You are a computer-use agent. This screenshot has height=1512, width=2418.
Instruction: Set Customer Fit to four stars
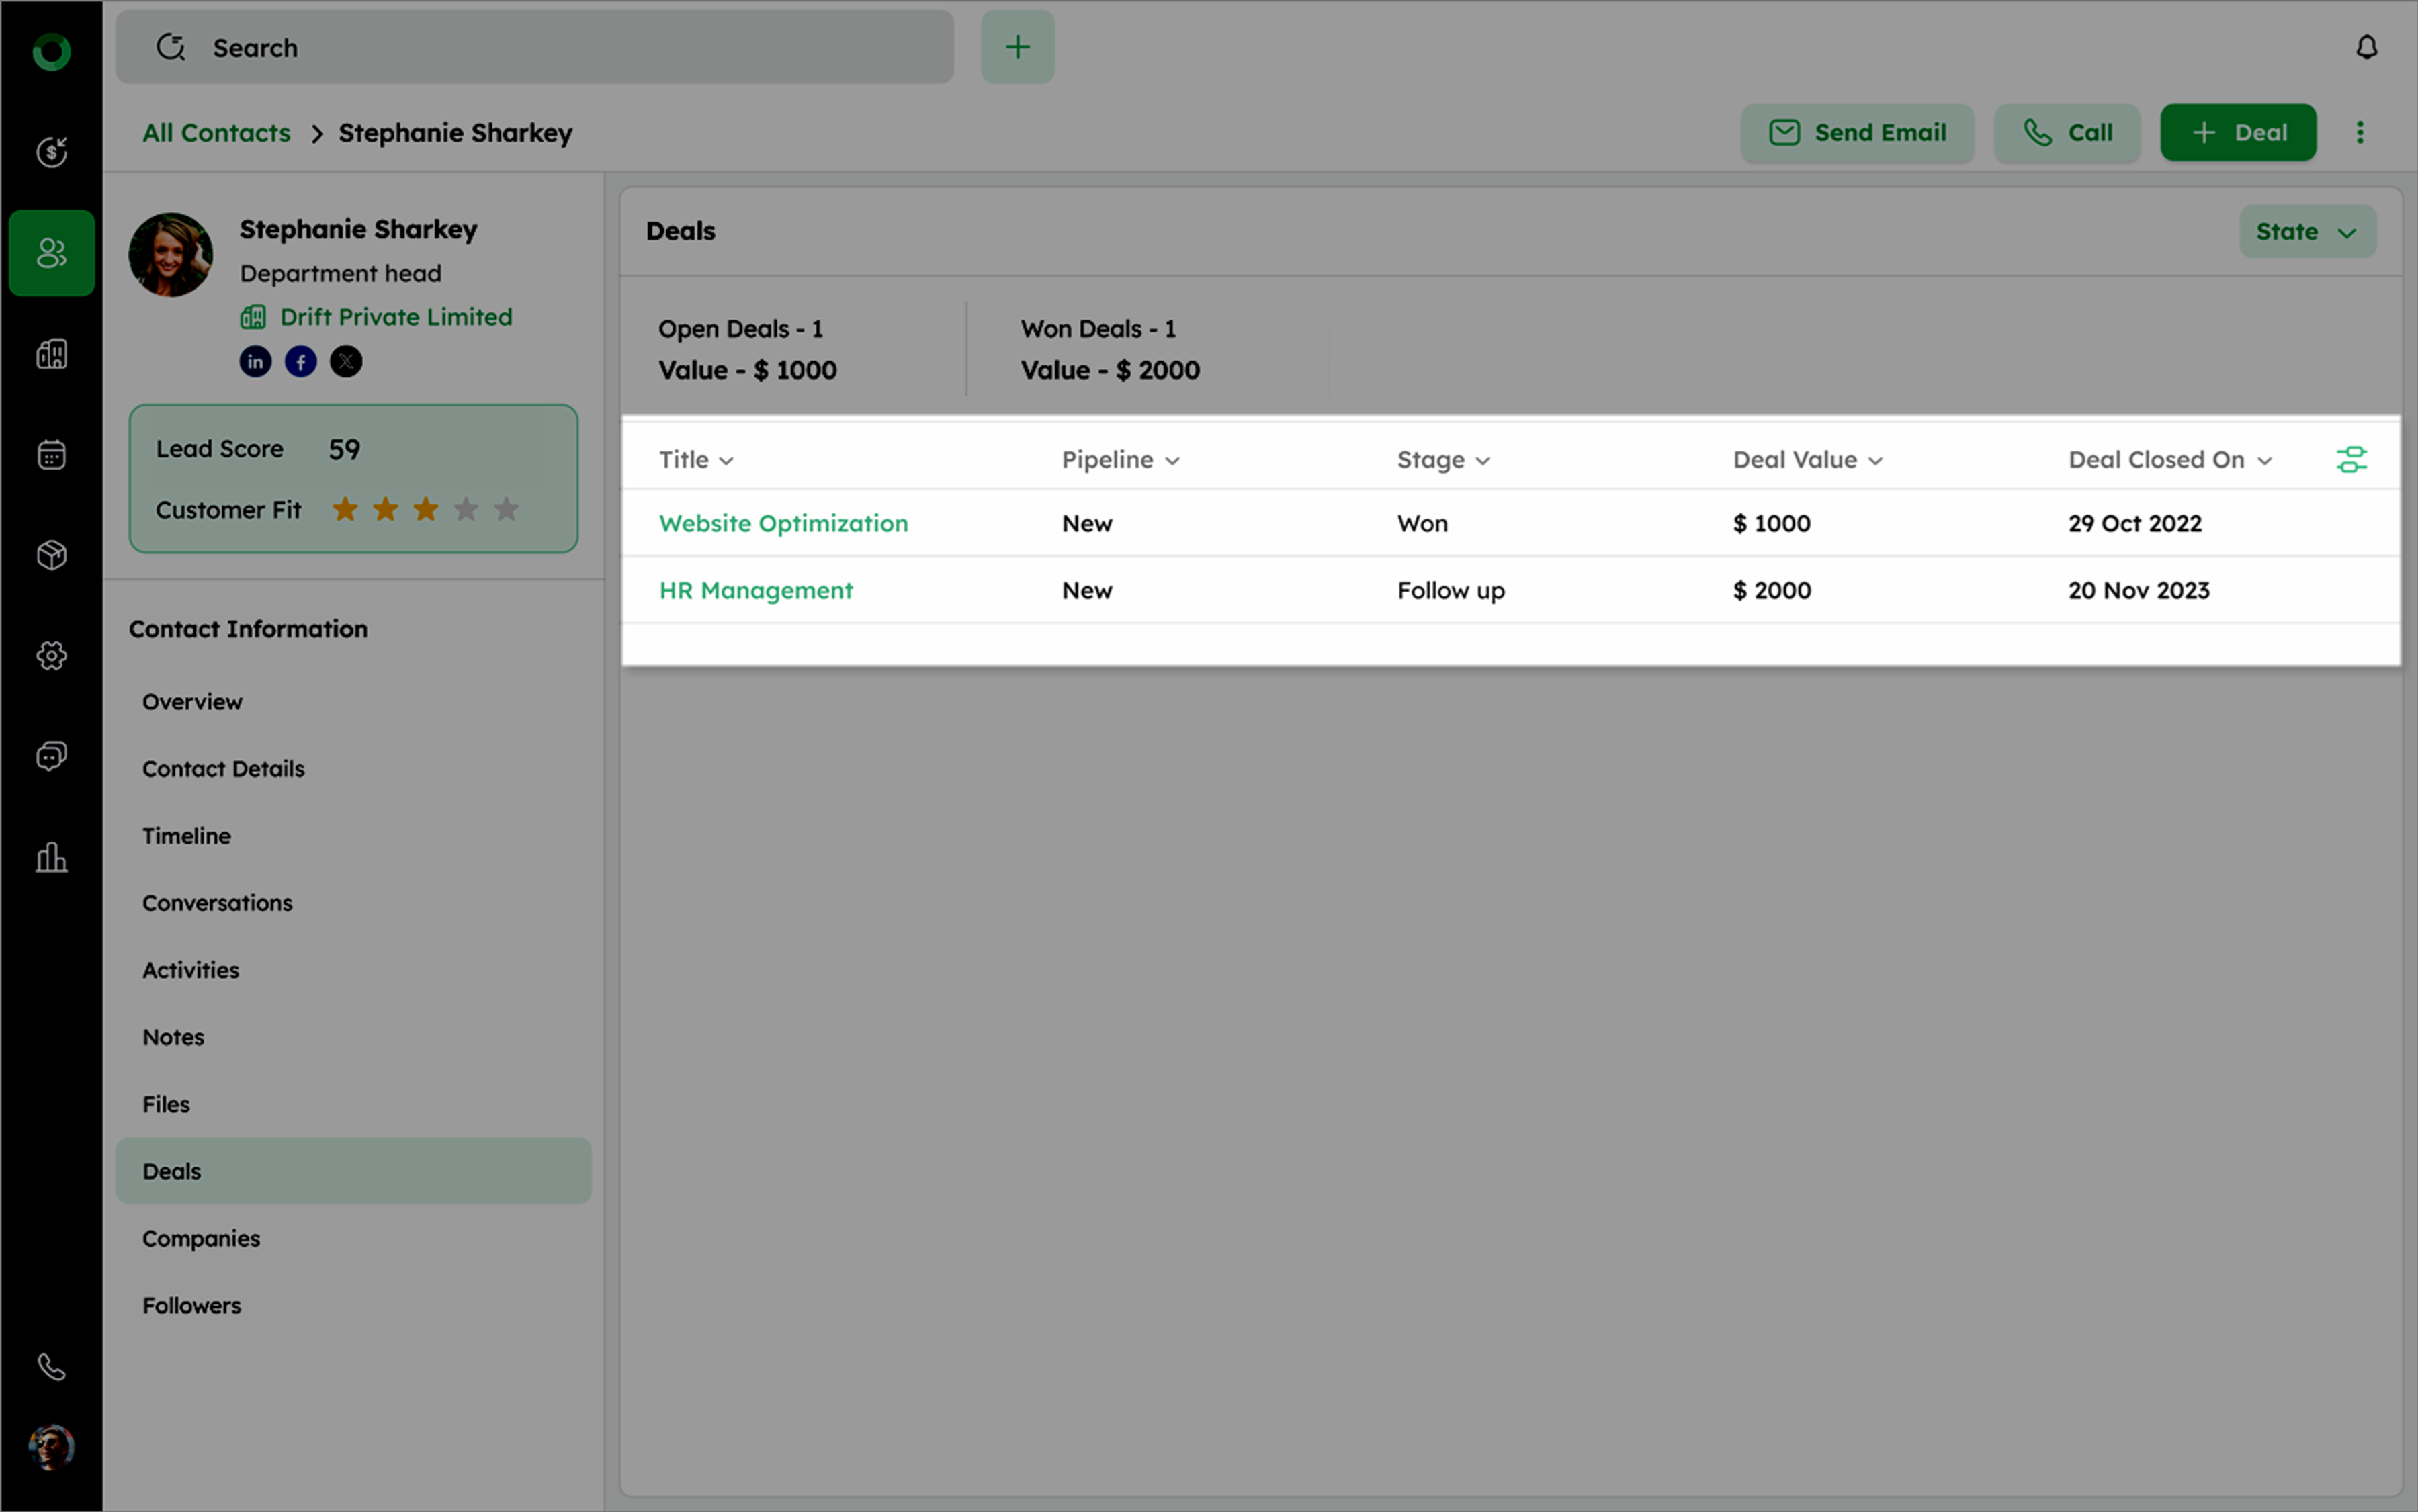(466, 510)
